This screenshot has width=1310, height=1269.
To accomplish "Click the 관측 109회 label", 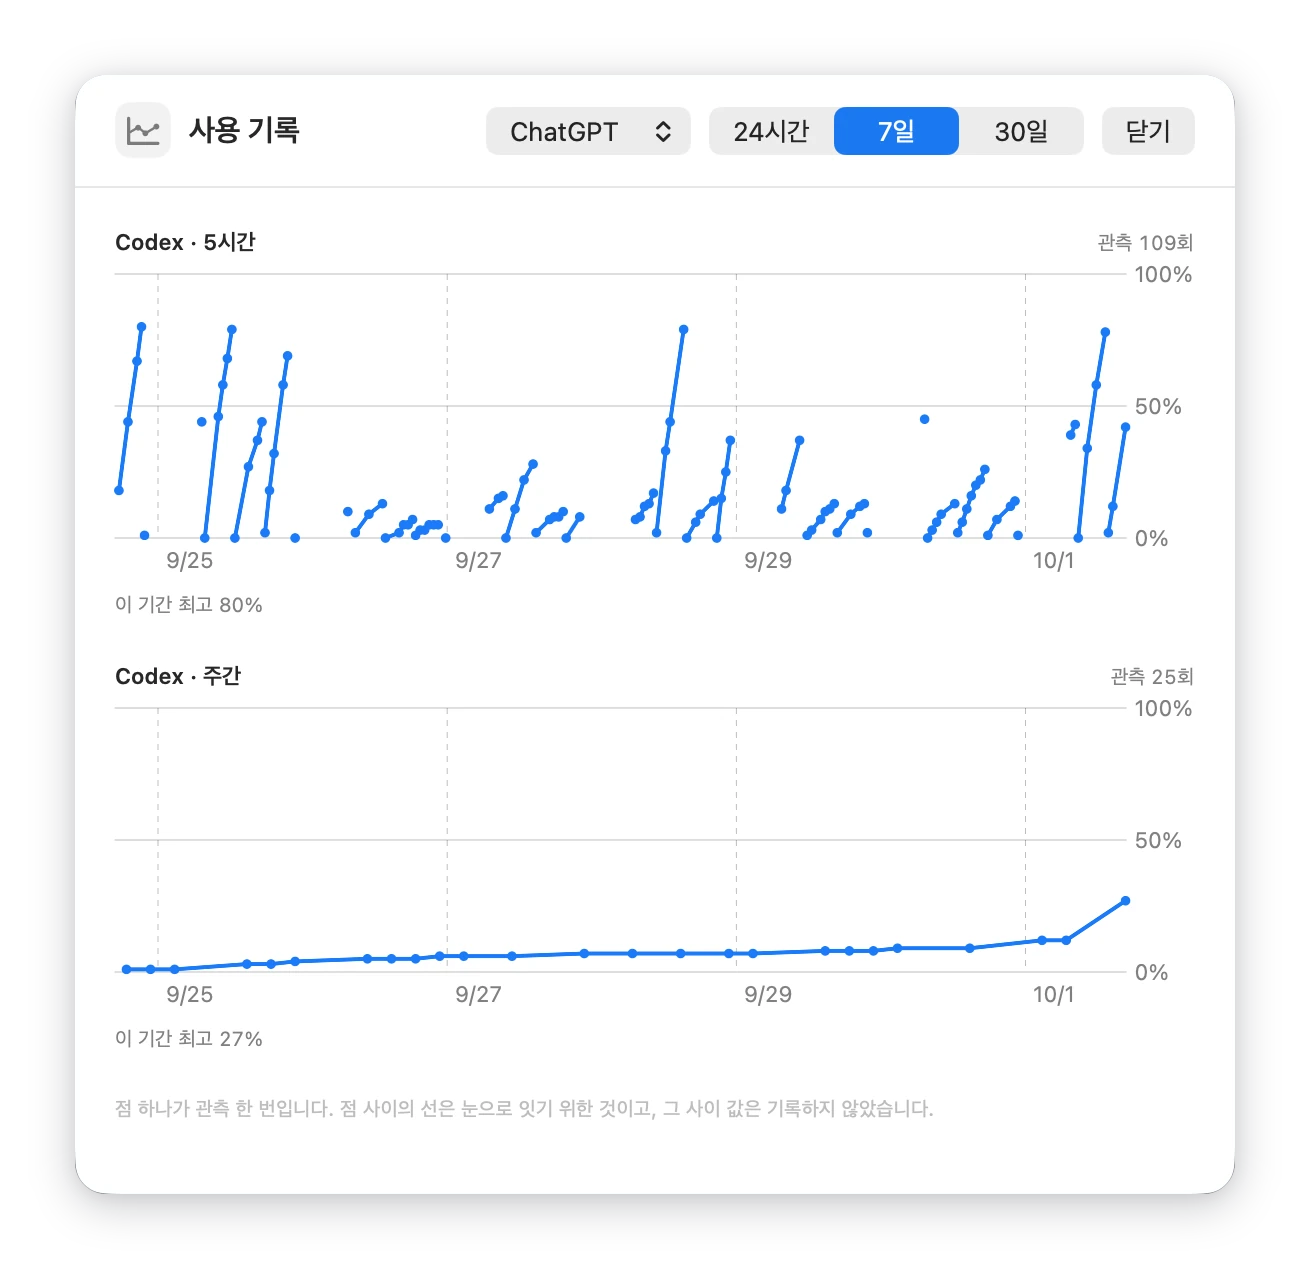I will point(1145,242).
